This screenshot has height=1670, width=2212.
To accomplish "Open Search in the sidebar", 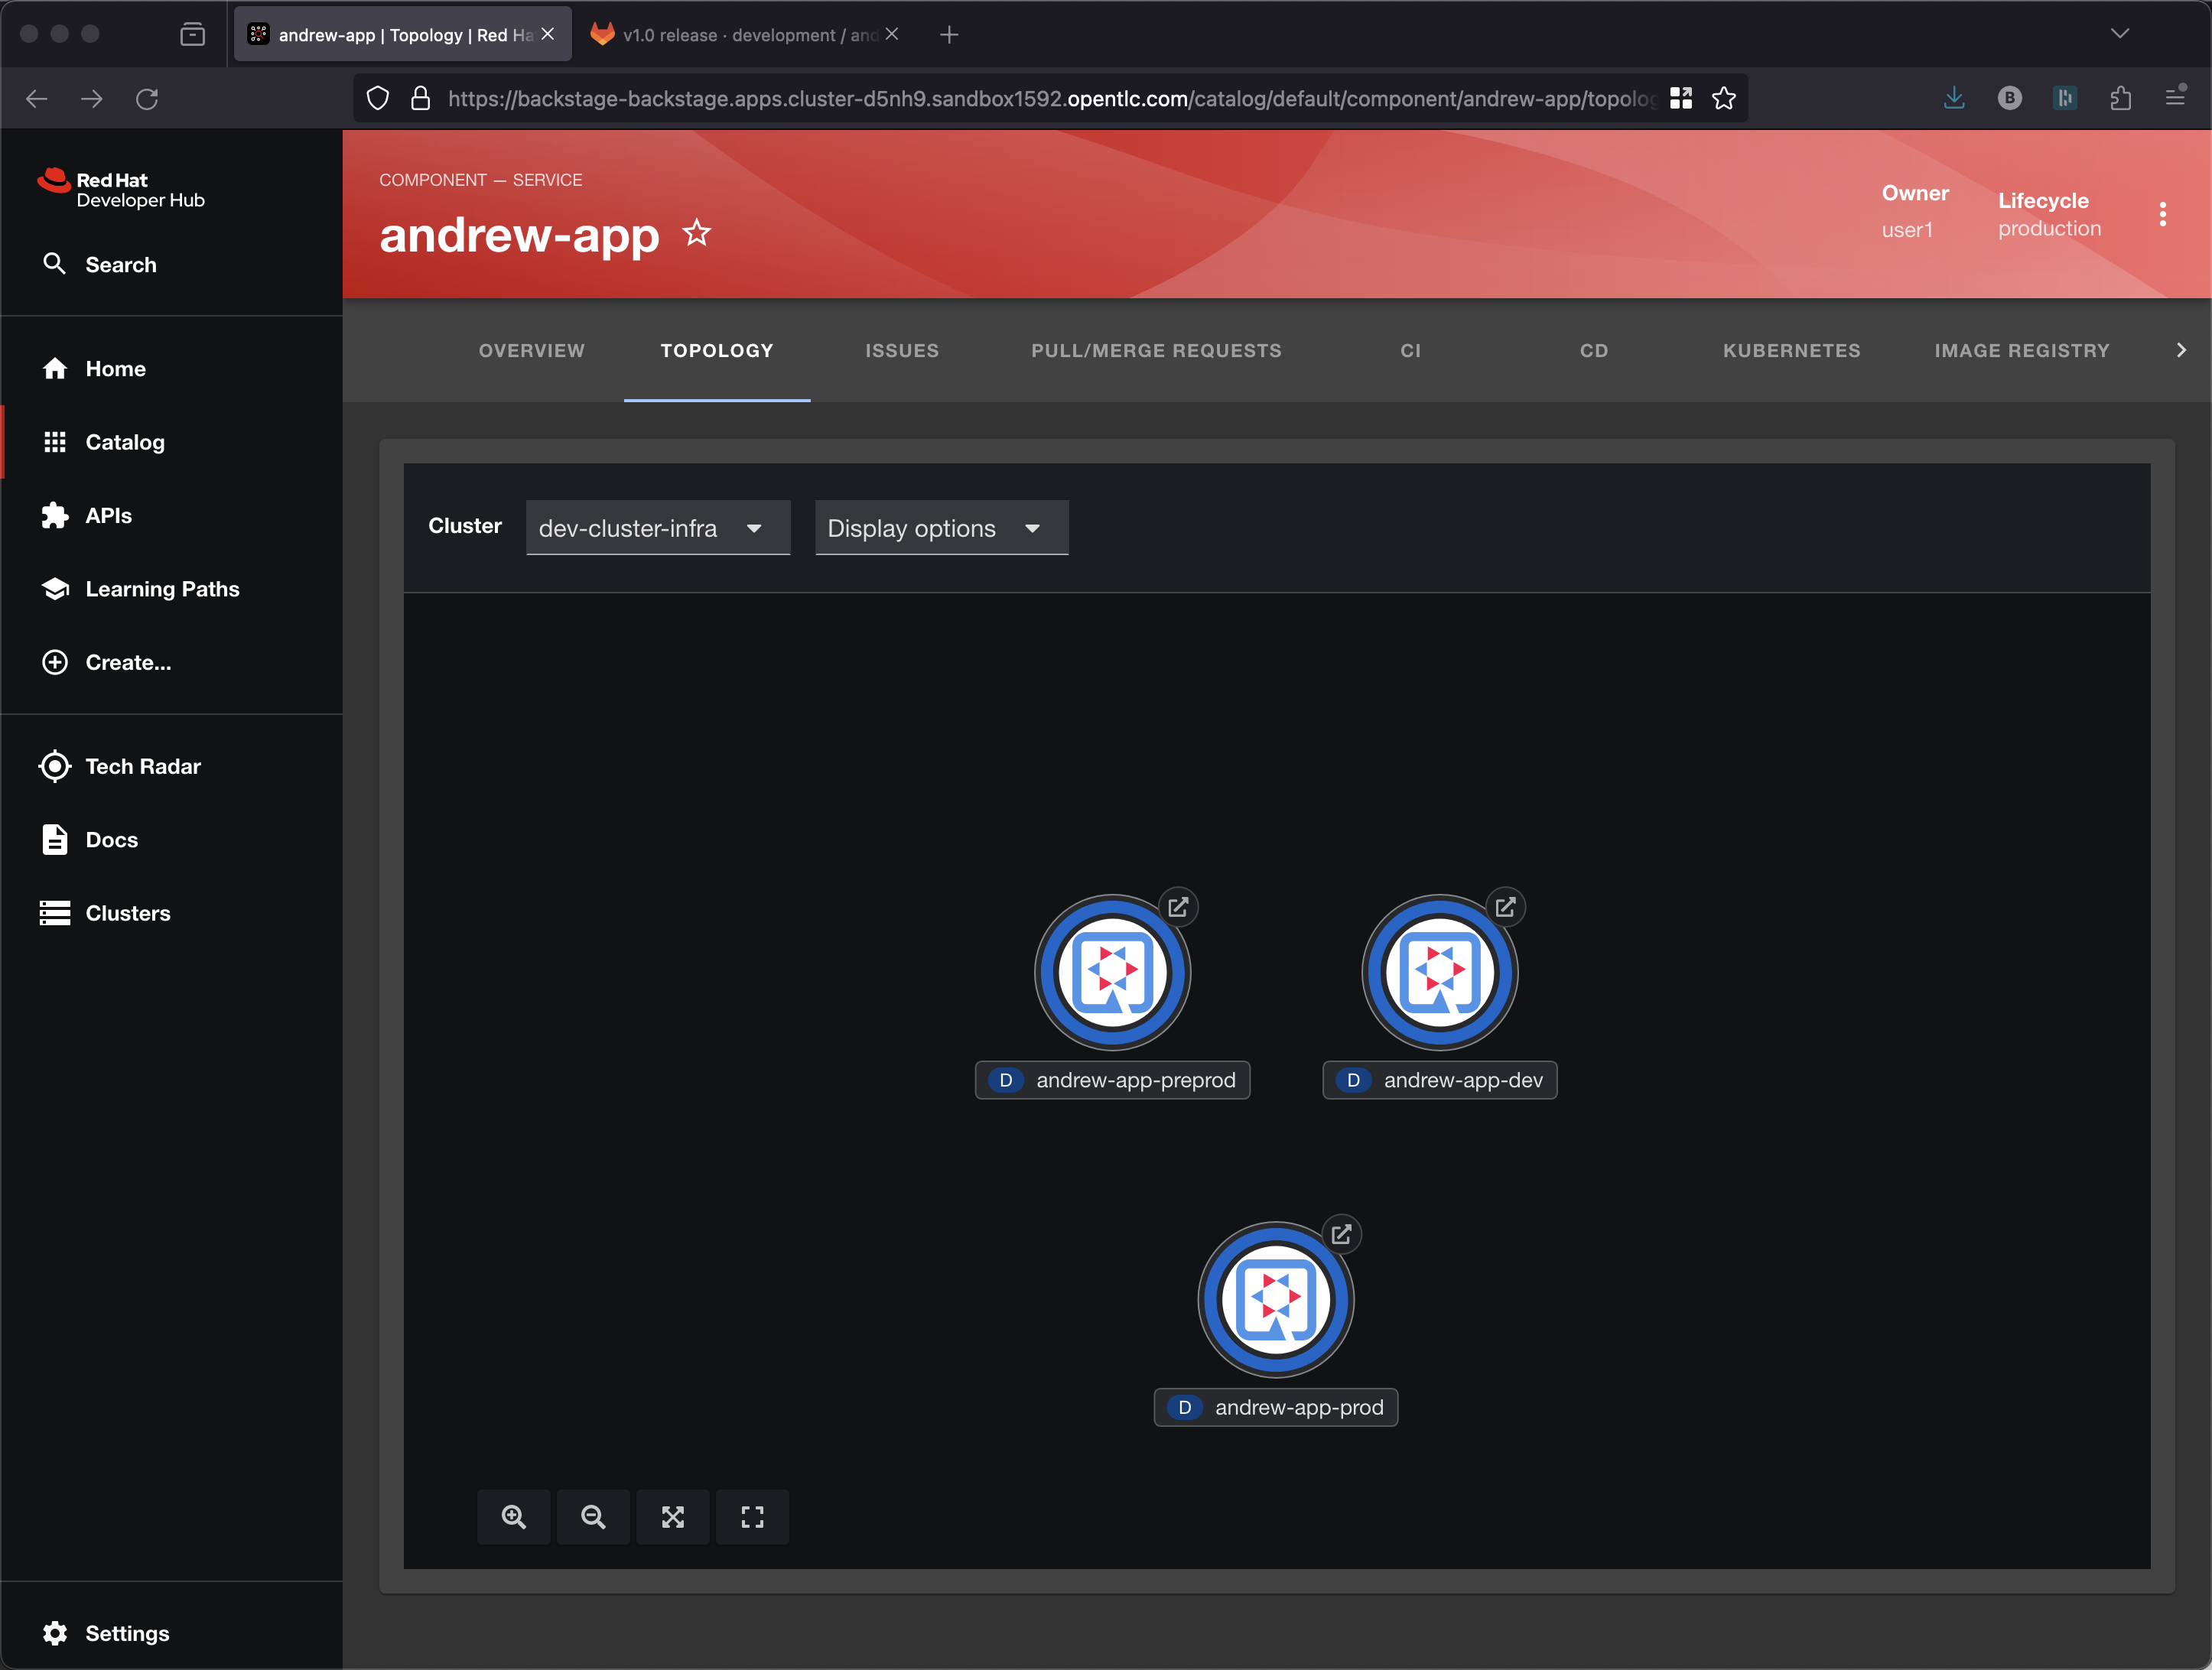I will tap(120, 264).
